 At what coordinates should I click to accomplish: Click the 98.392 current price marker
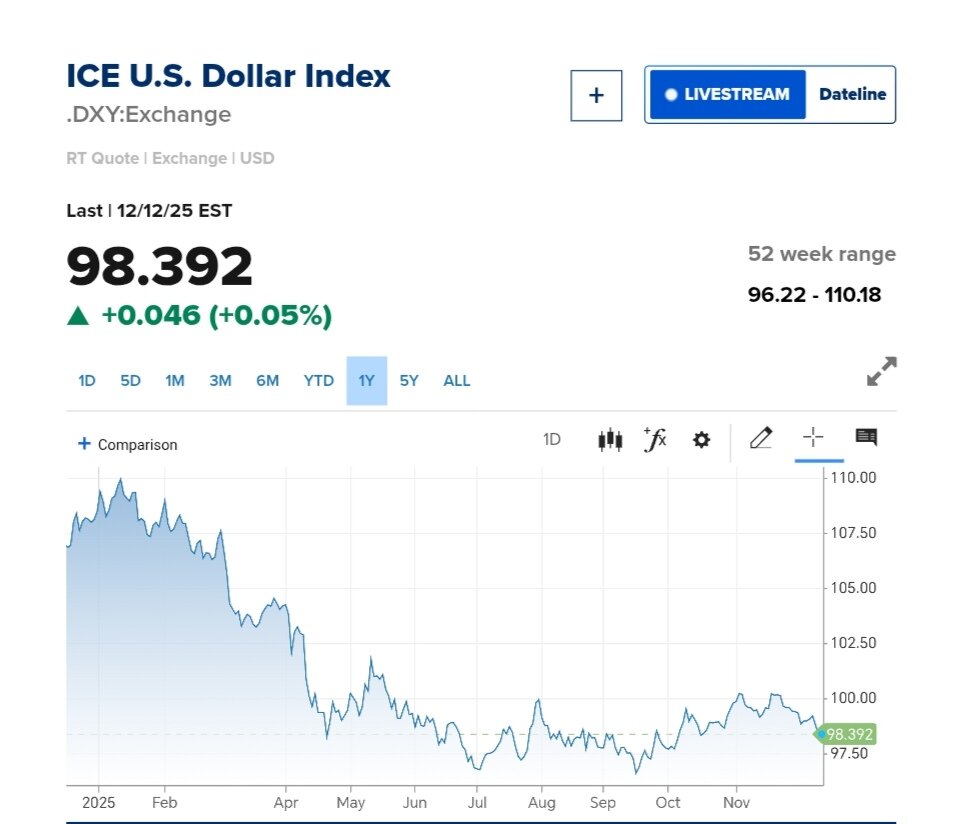point(848,734)
